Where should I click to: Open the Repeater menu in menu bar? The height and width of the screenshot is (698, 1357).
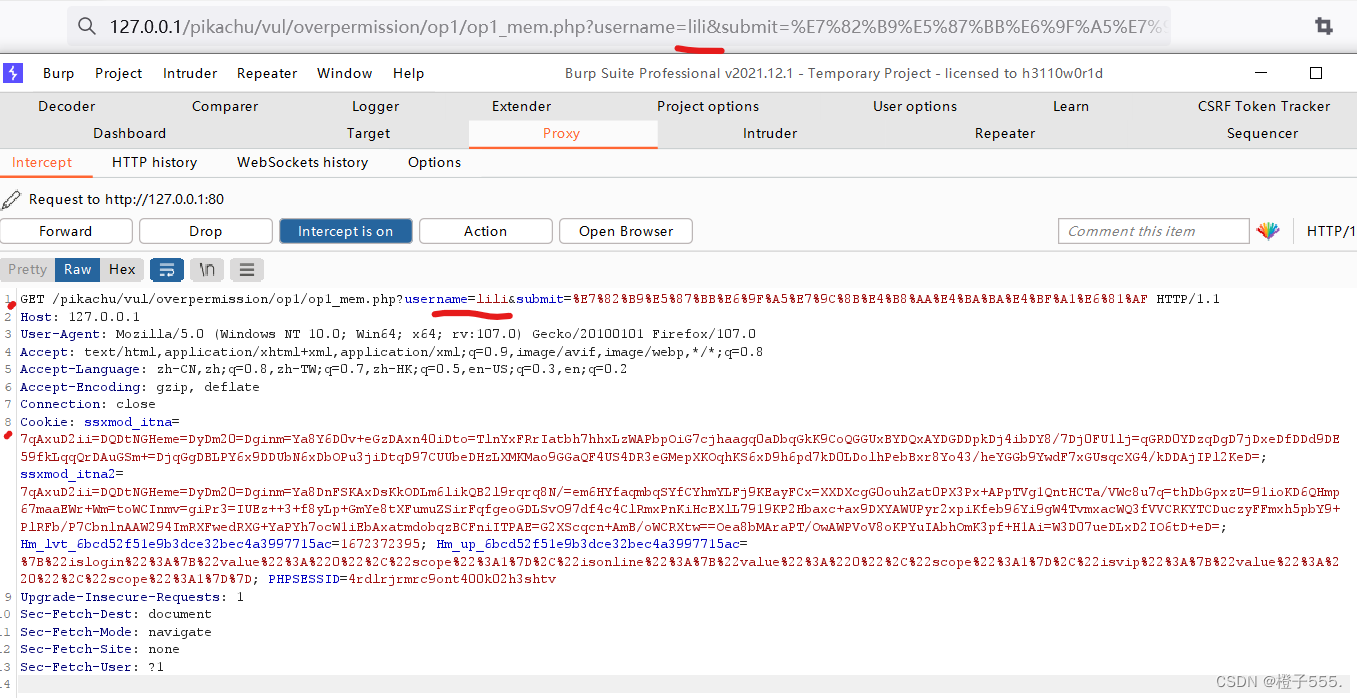click(267, 73)
